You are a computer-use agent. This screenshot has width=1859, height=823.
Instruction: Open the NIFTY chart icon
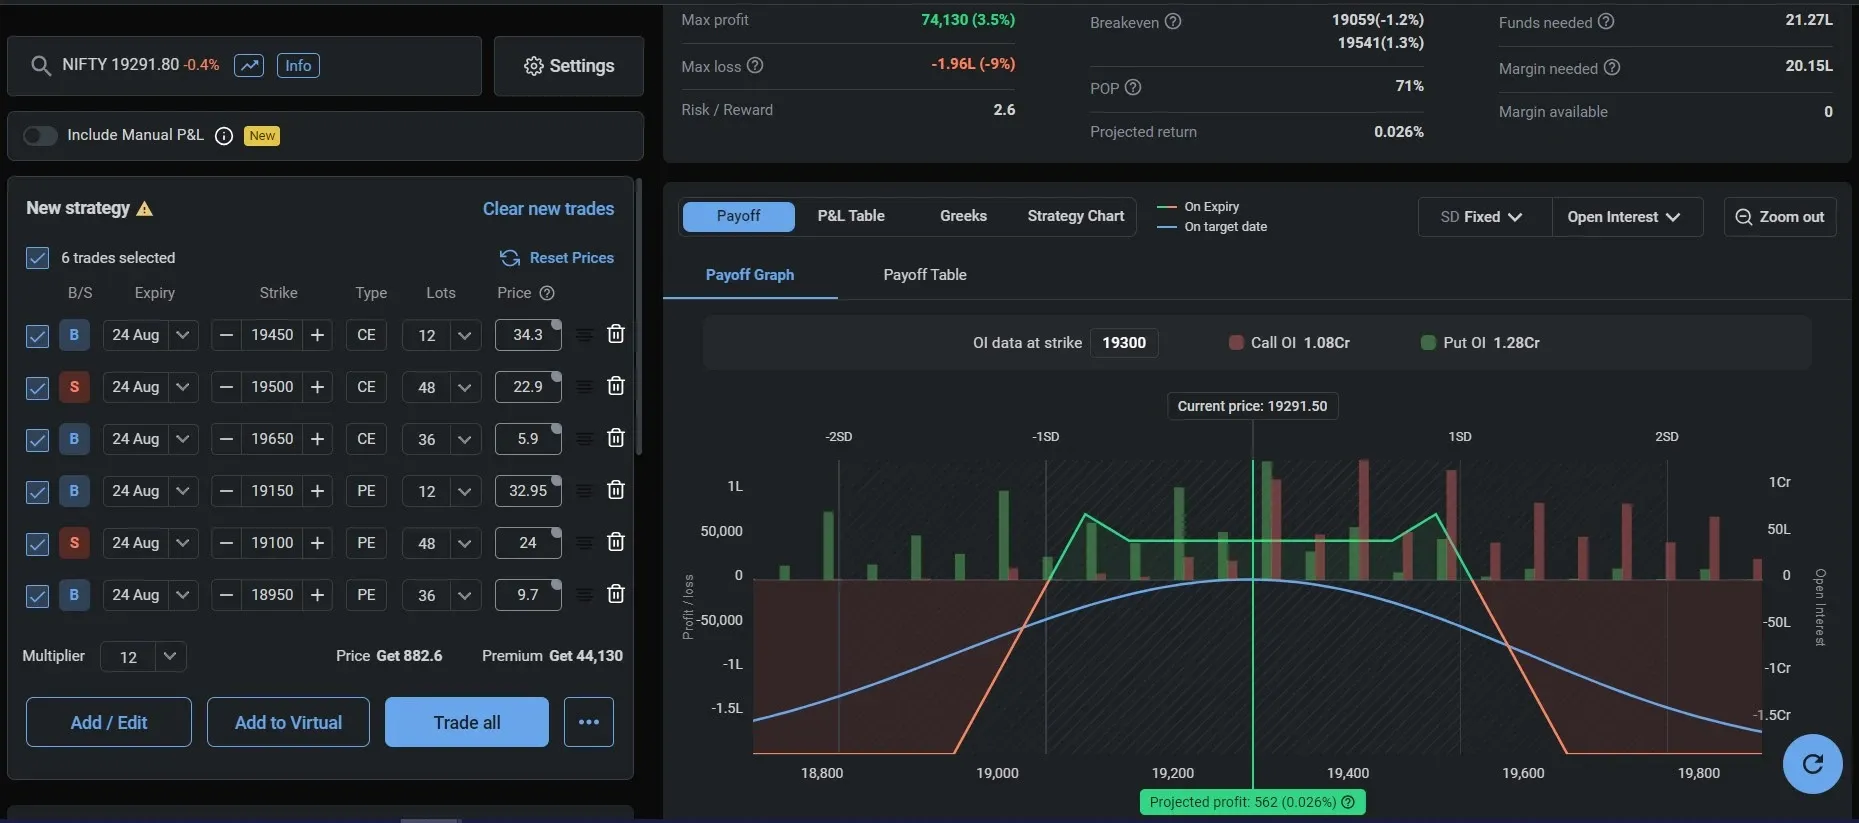pyautogui.click(x=249, y=66)
